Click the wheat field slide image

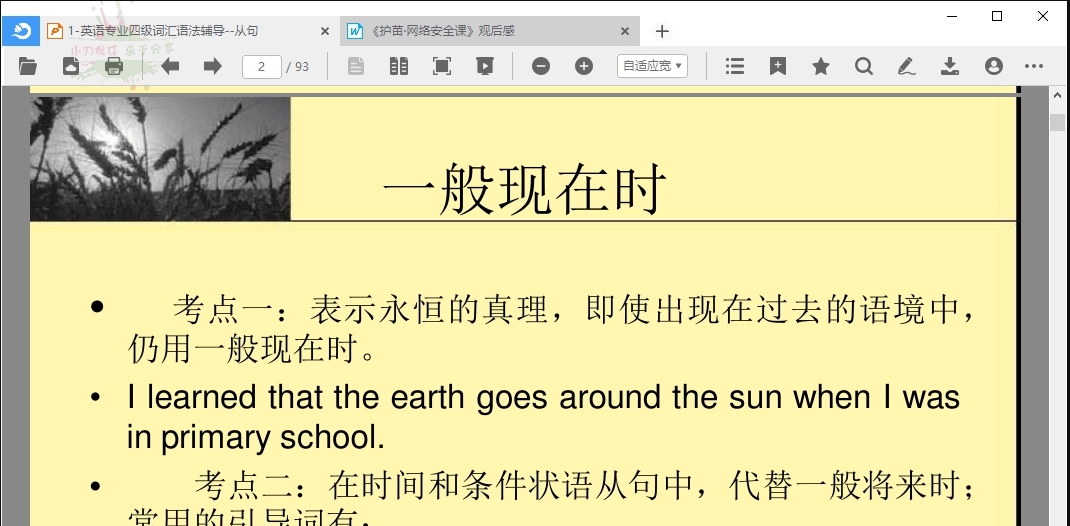(x=160, y=159)
